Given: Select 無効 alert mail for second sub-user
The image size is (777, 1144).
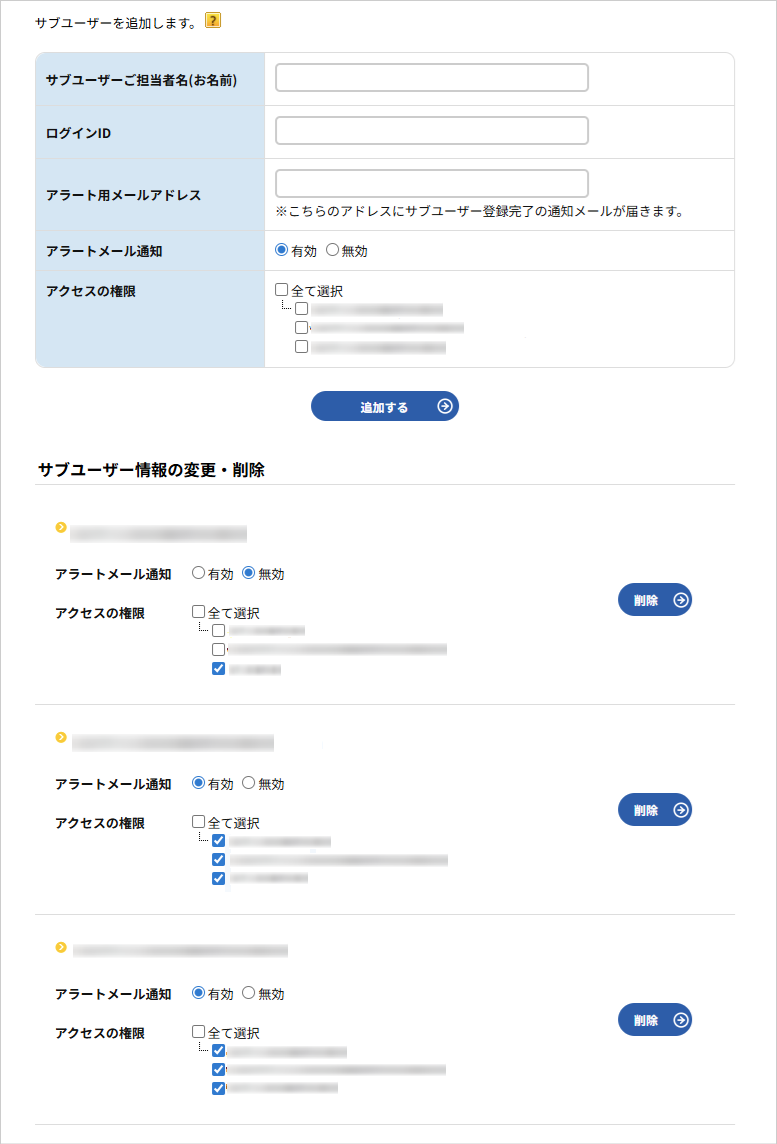Looking at the screenshot, I should point(249,784).
